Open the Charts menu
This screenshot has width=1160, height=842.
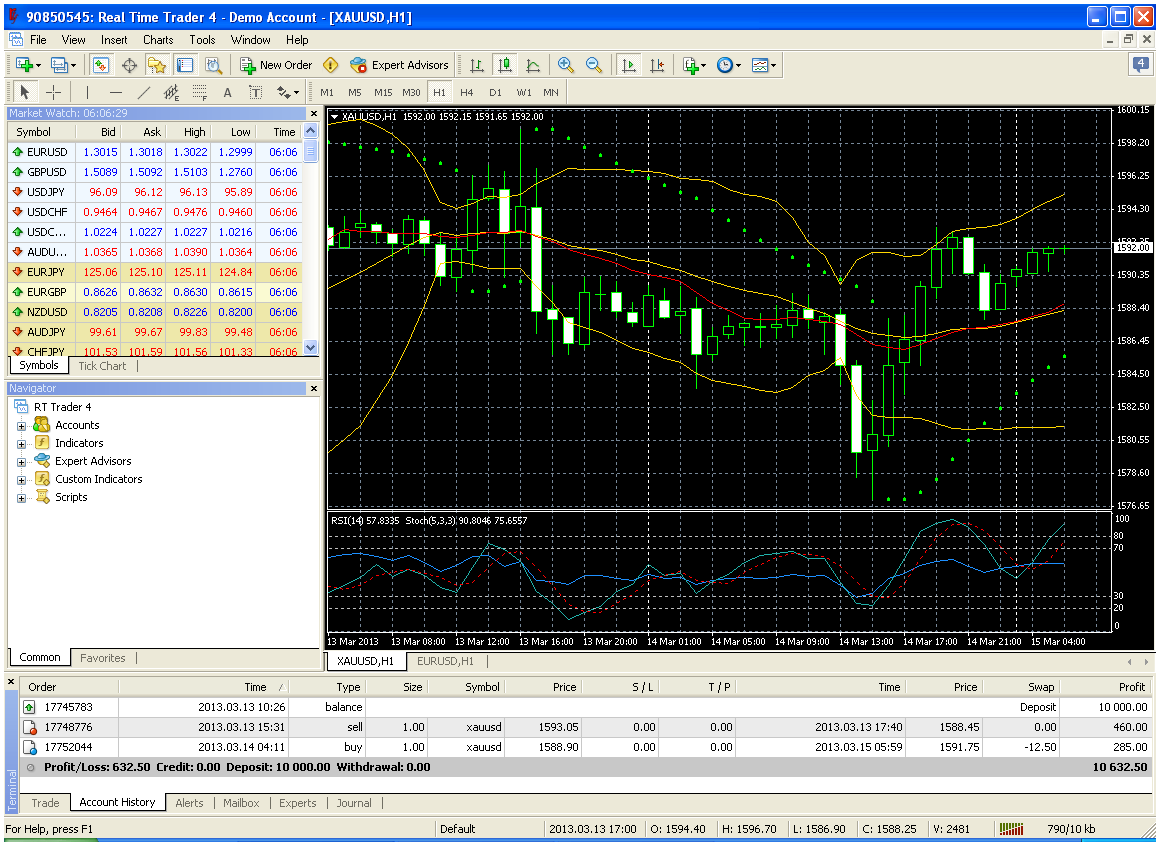158,40
